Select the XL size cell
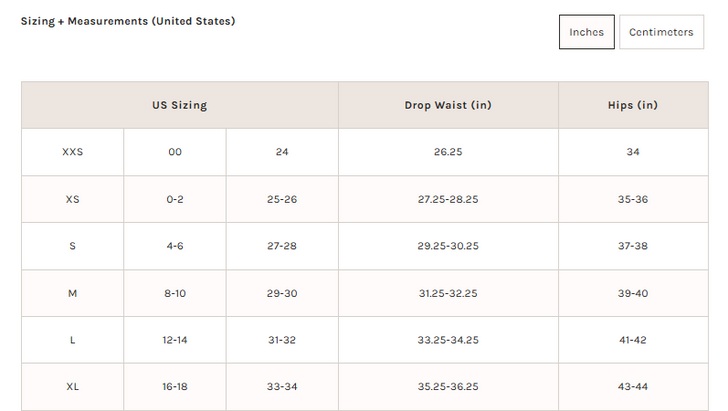728x411 pixels. point(72,386)
